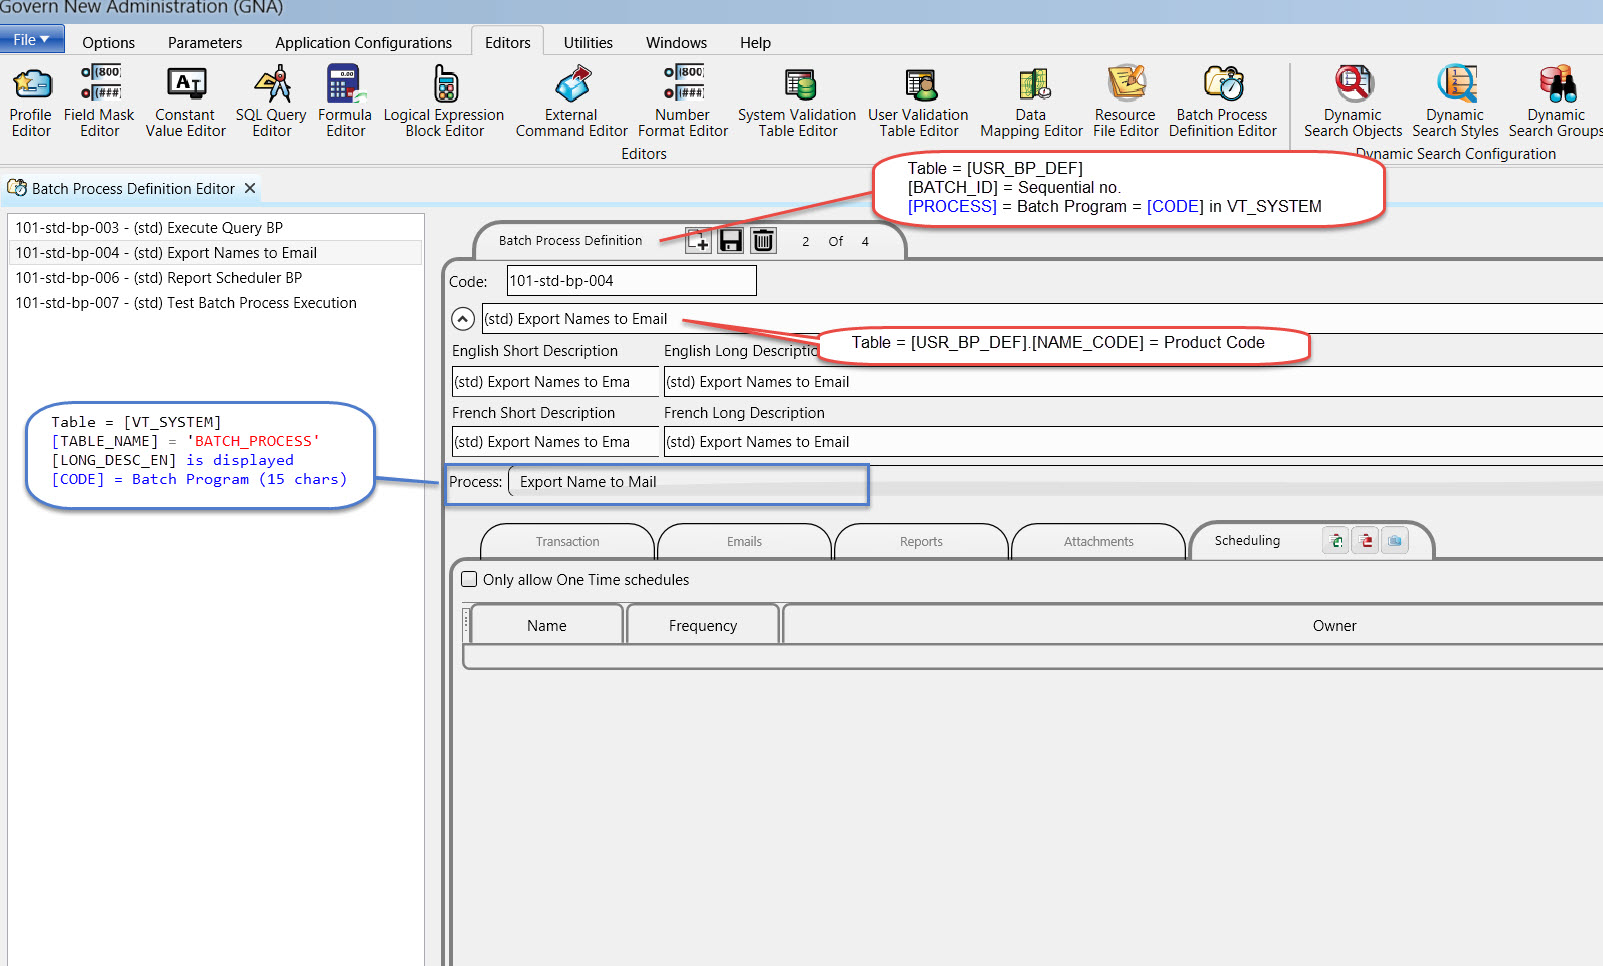Open the Utilities menu

pos(588,43)
